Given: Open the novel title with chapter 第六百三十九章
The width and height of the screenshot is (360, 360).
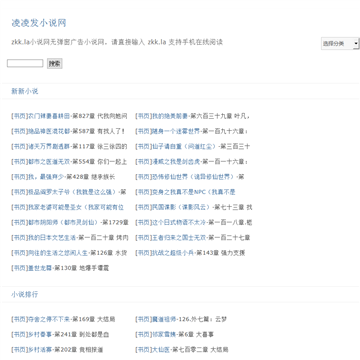Looking at the screenshot, I should click(170, 116).
